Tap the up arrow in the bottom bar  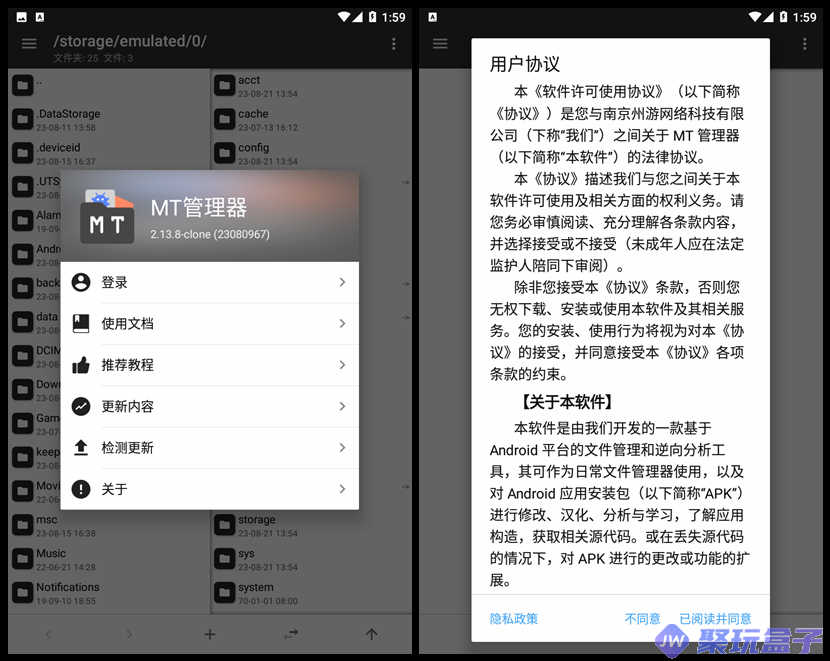[x=372, y=634]
